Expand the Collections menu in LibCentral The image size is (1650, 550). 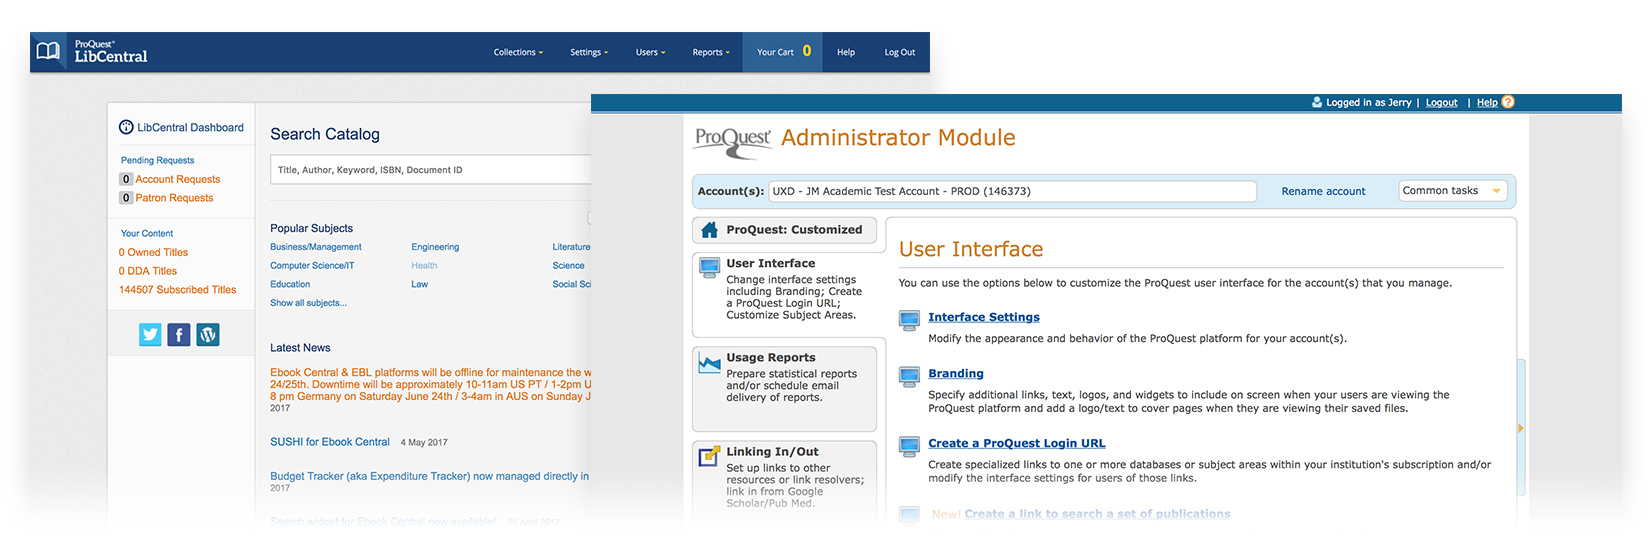coord(518,52)
